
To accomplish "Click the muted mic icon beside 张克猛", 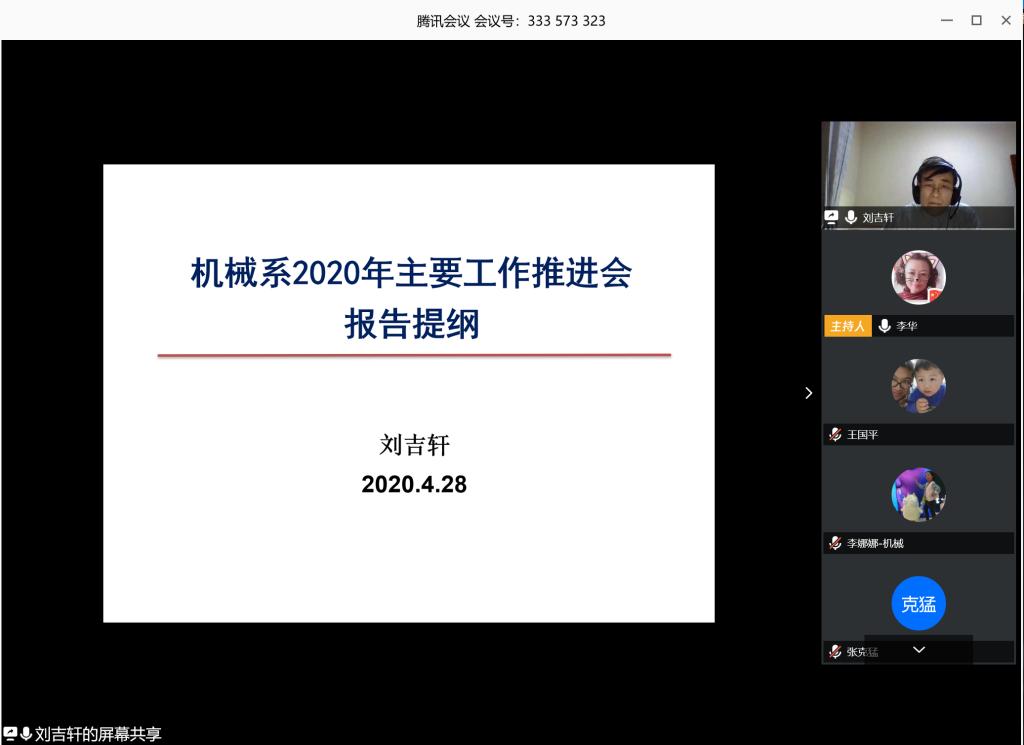I will pyautogui.click(x=835, y=652).
